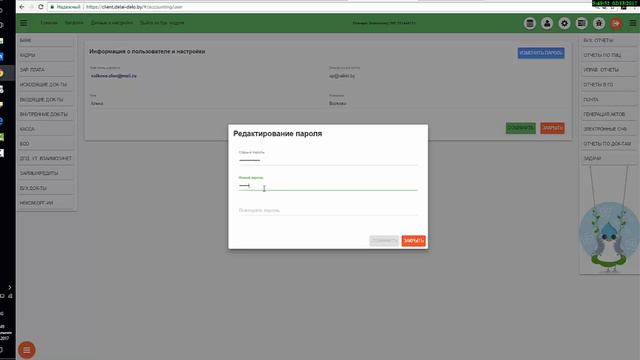Close the password dialog with orange ЗАКРЫТЬ
Screen dimensions: 640x360
pos(413,241)
